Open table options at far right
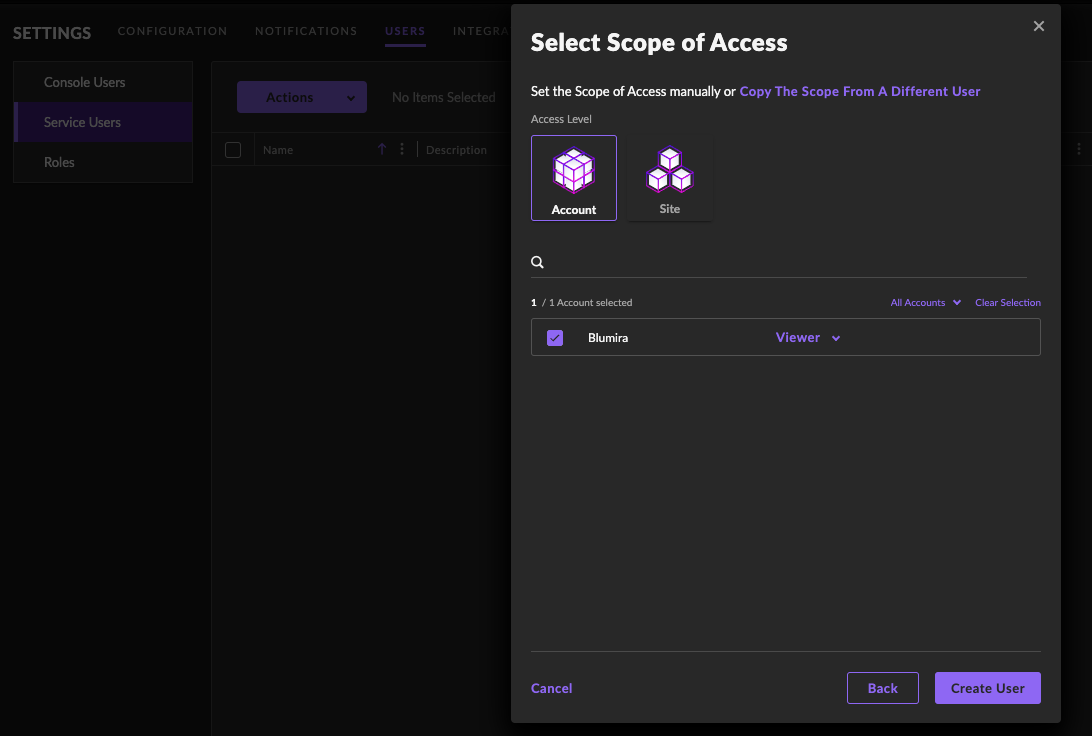Viewport: 1092px width, 736px height. tap(1078, 150)
